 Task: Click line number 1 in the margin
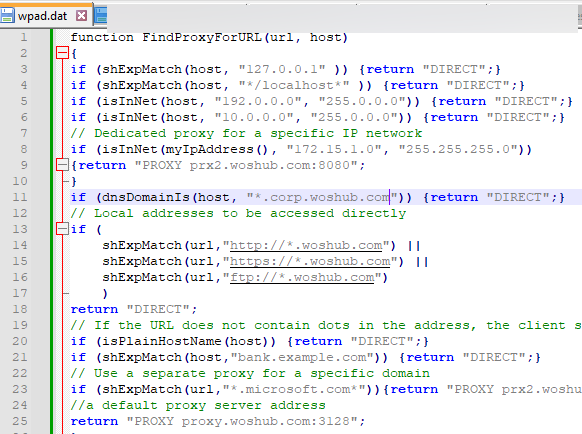click(x=24, y=37)
